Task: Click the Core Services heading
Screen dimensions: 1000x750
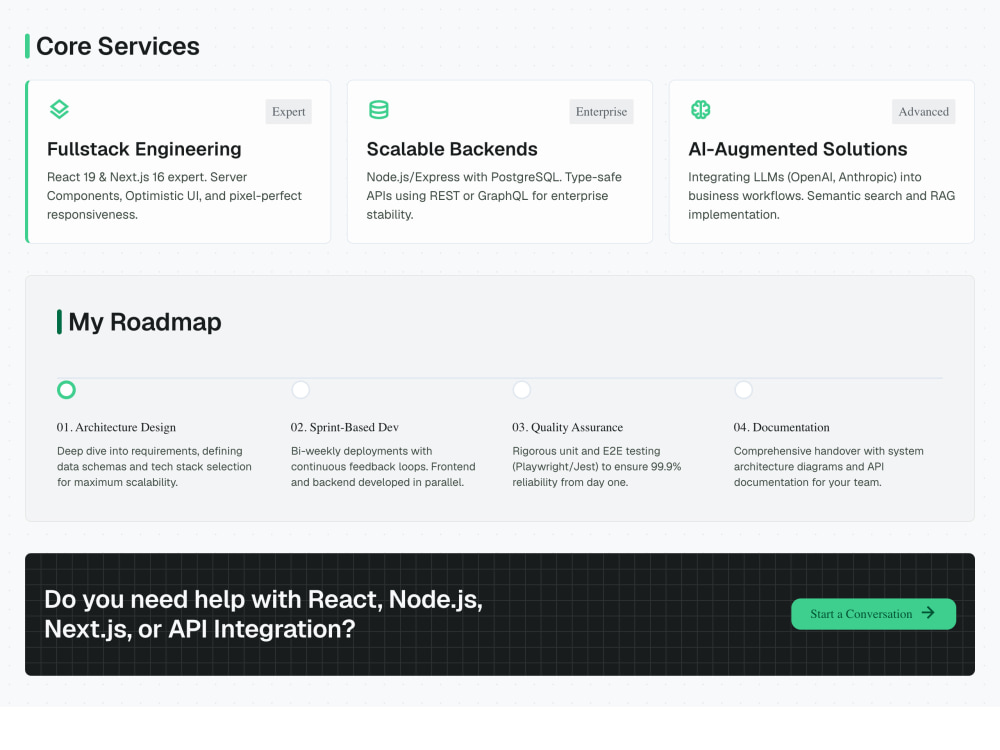Action: [x=117, y=46]
